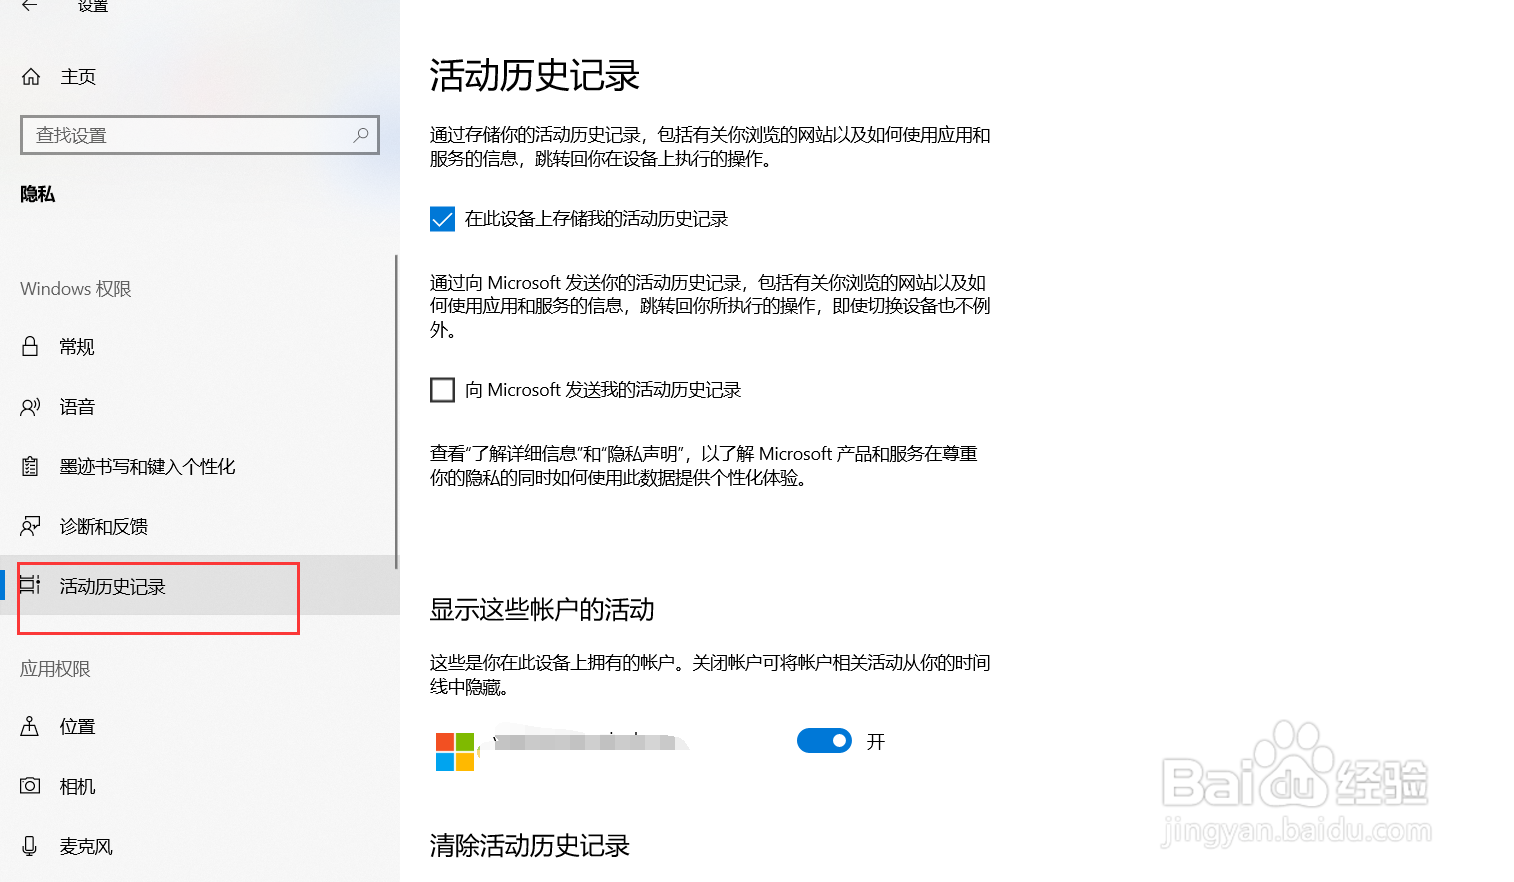
Task: Click the back arrow in Settings
Action: tap(30, 5)
